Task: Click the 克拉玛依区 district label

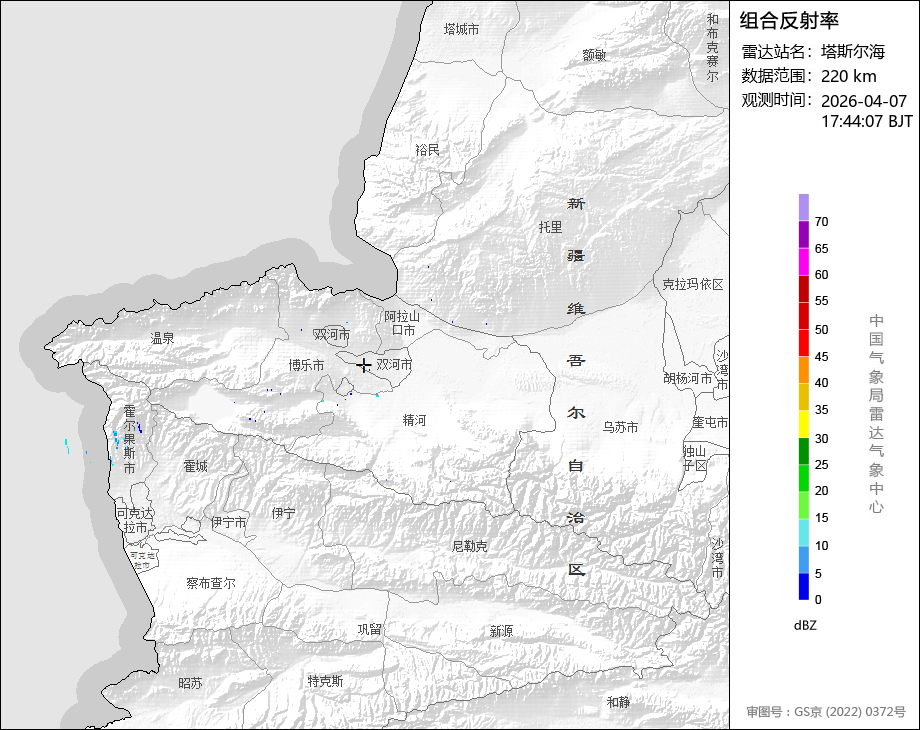Action: click(x=692, y=284)
